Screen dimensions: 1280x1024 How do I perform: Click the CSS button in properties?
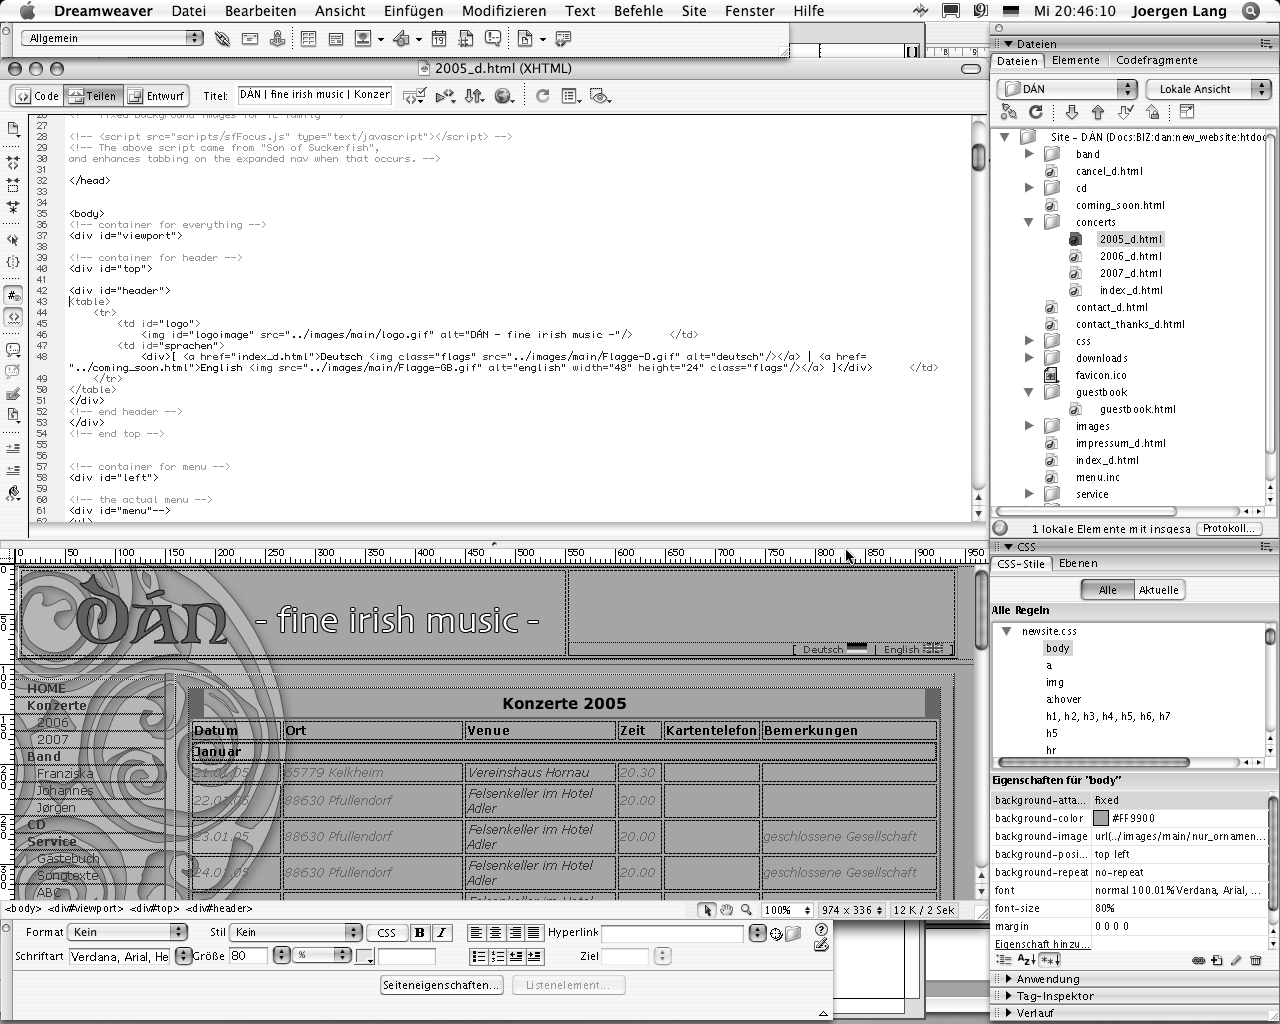[386, 932]
